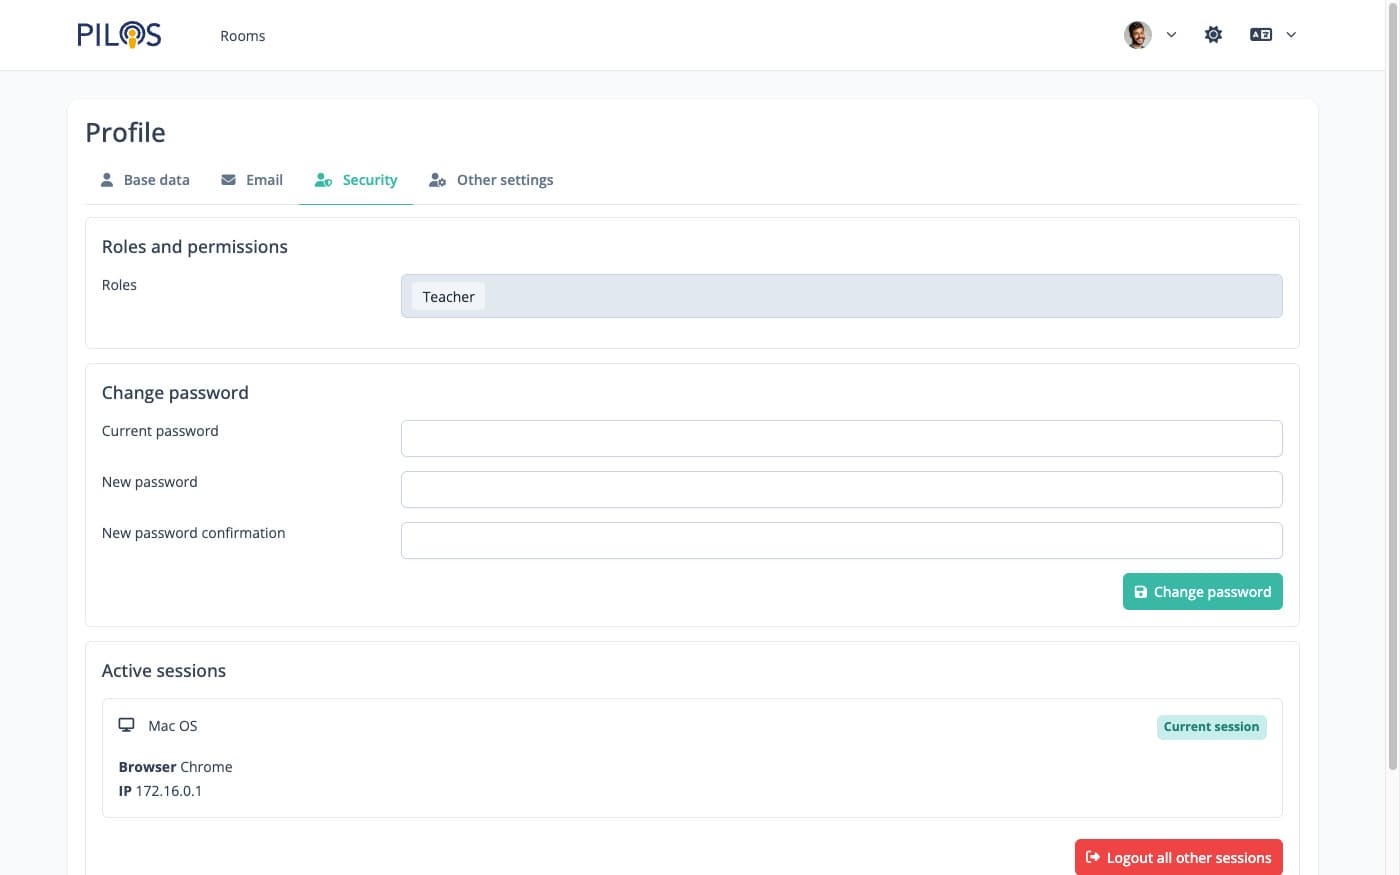
Task: Focus the Current password field
Action: tap(841, 438)
